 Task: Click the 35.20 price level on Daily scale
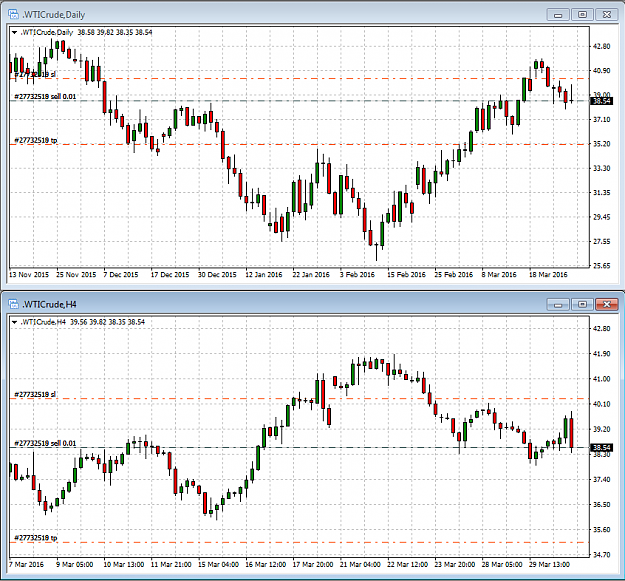click(602, 144)
